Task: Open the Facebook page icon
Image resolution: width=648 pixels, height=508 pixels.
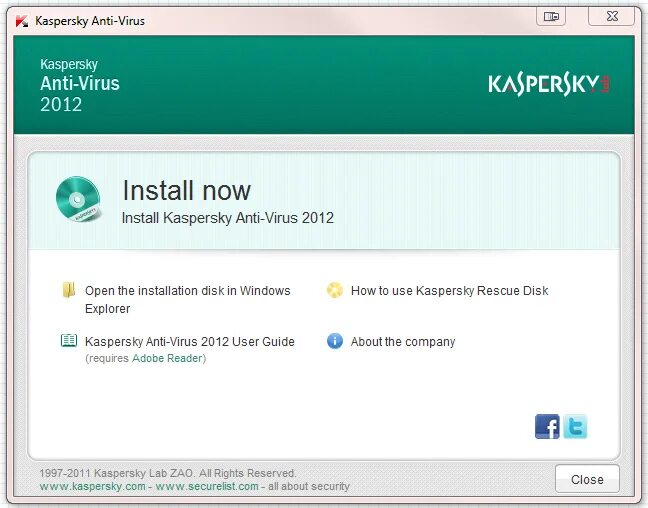Action: (x=547, y=426)
